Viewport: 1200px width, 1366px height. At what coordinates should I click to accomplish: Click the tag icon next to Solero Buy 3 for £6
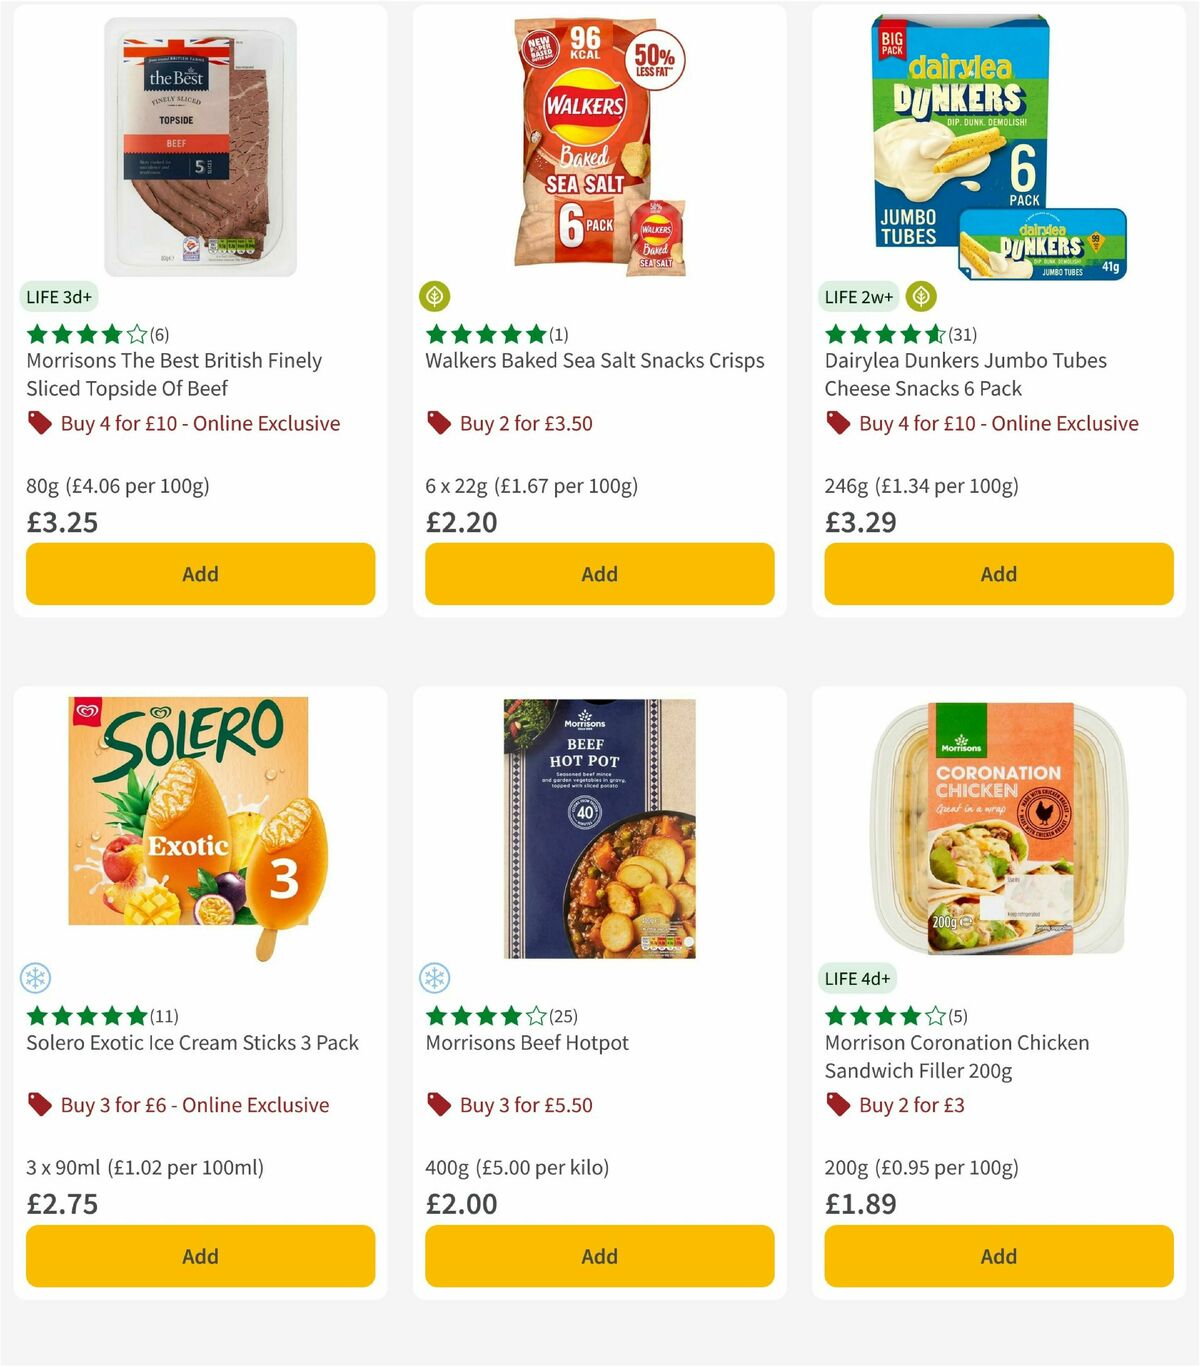(x=40, y=1105)
